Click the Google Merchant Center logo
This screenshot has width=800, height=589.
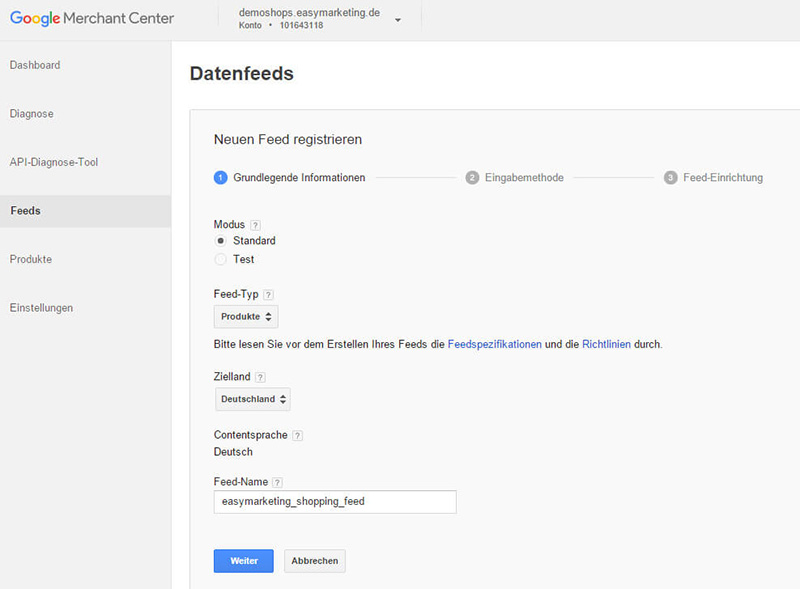pyautogui.click(x=92, y=18)
